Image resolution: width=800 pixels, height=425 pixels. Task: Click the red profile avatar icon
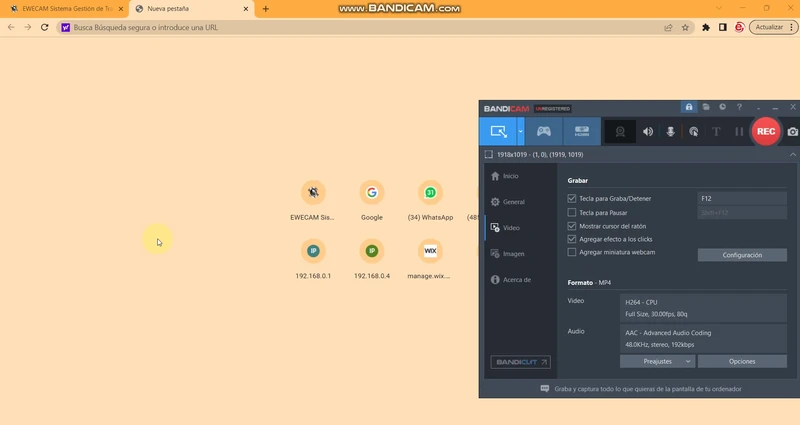point(739,28)
